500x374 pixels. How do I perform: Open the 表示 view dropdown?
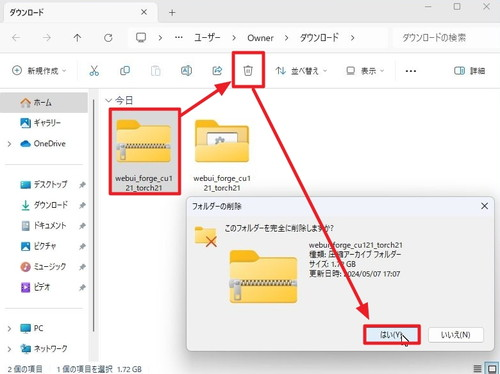tap(365, 71)
